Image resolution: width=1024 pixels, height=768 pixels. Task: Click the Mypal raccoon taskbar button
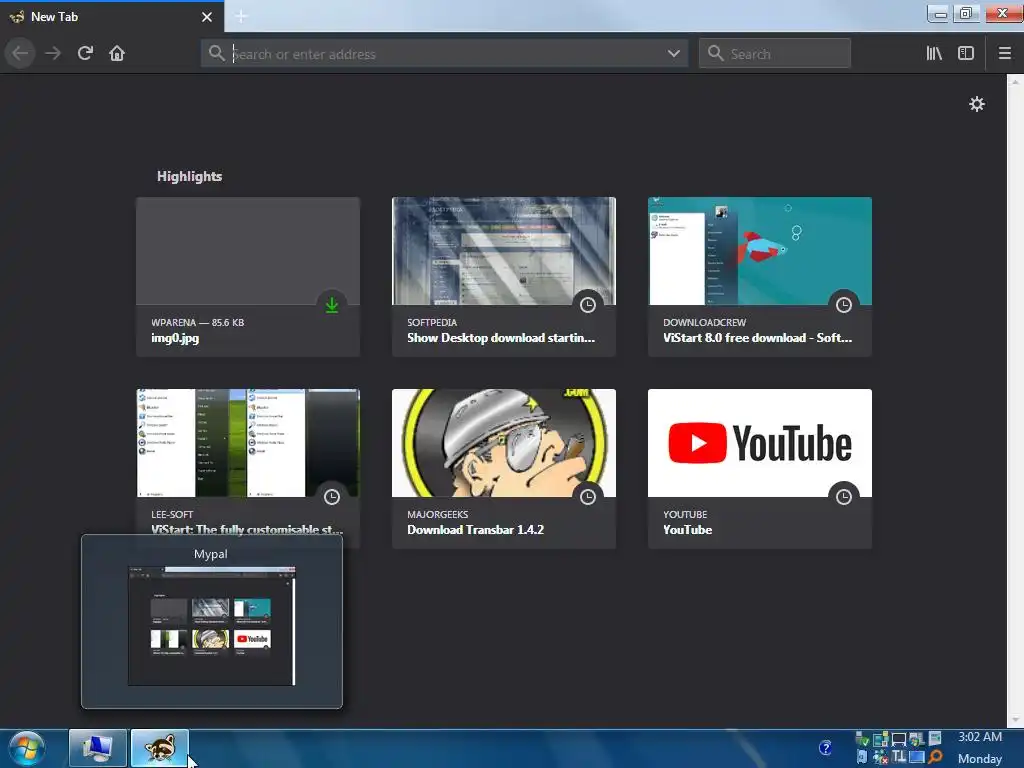[160, 748]
